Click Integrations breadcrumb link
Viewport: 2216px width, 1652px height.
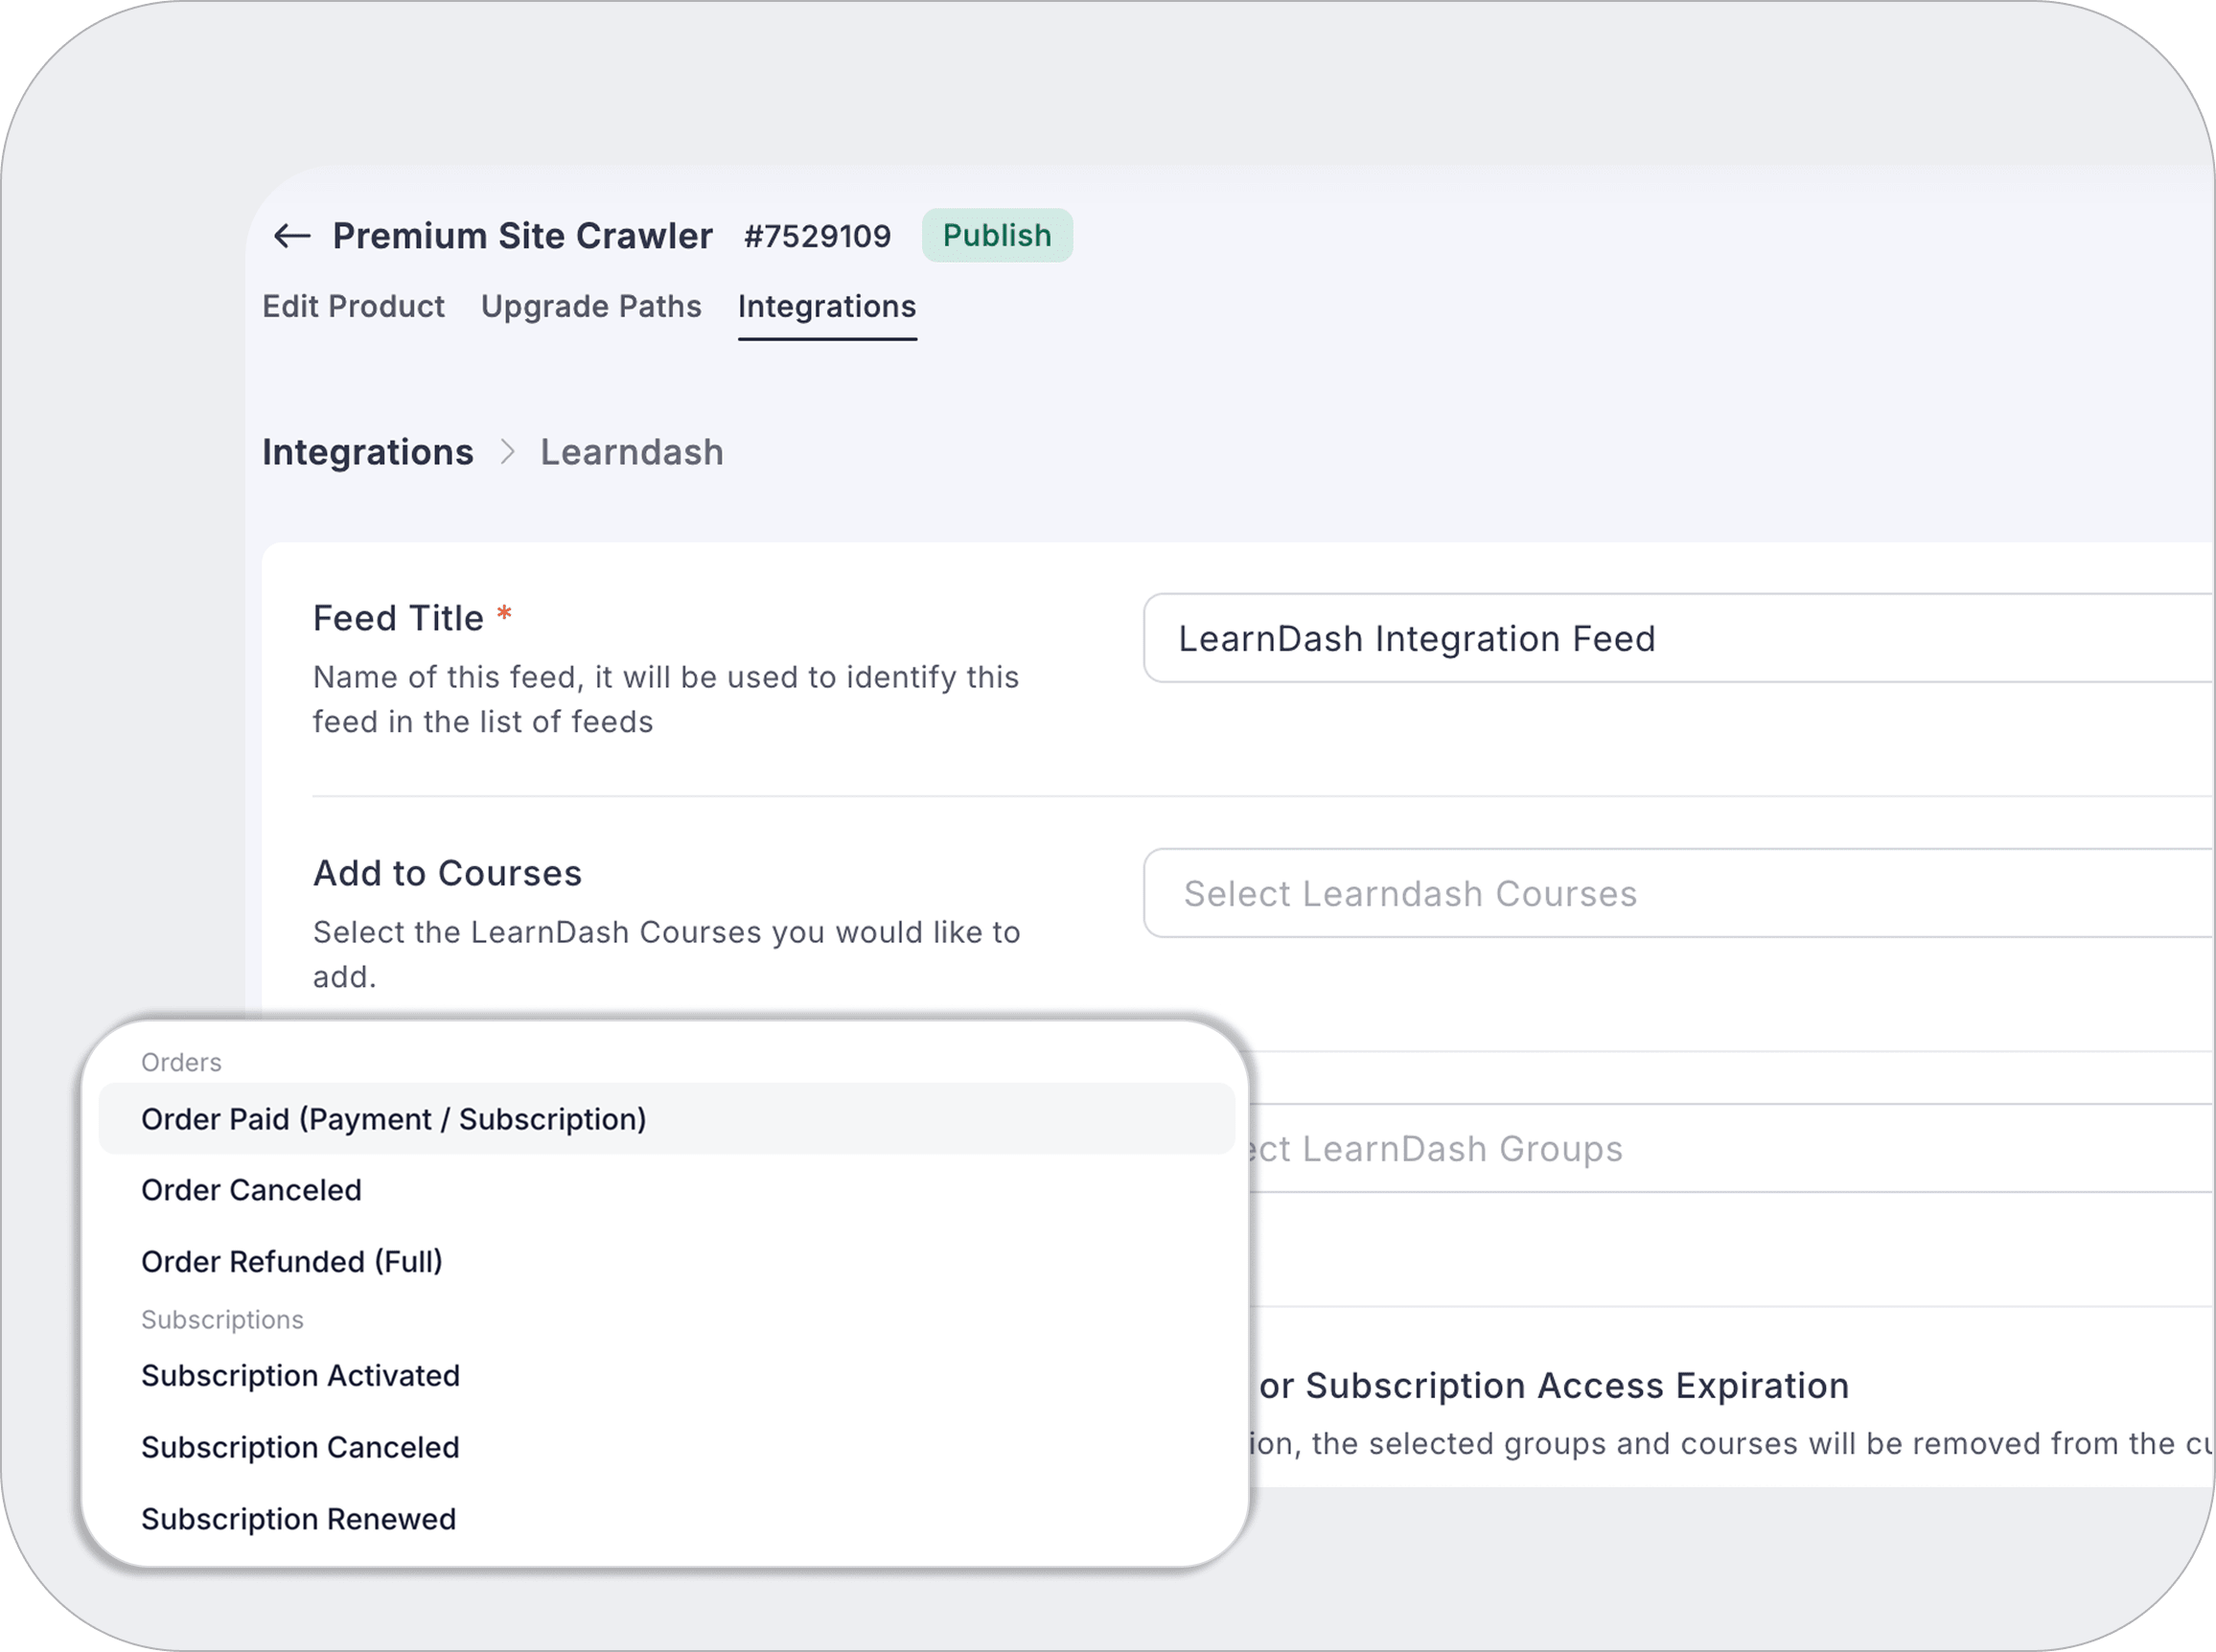coord(367,452)
